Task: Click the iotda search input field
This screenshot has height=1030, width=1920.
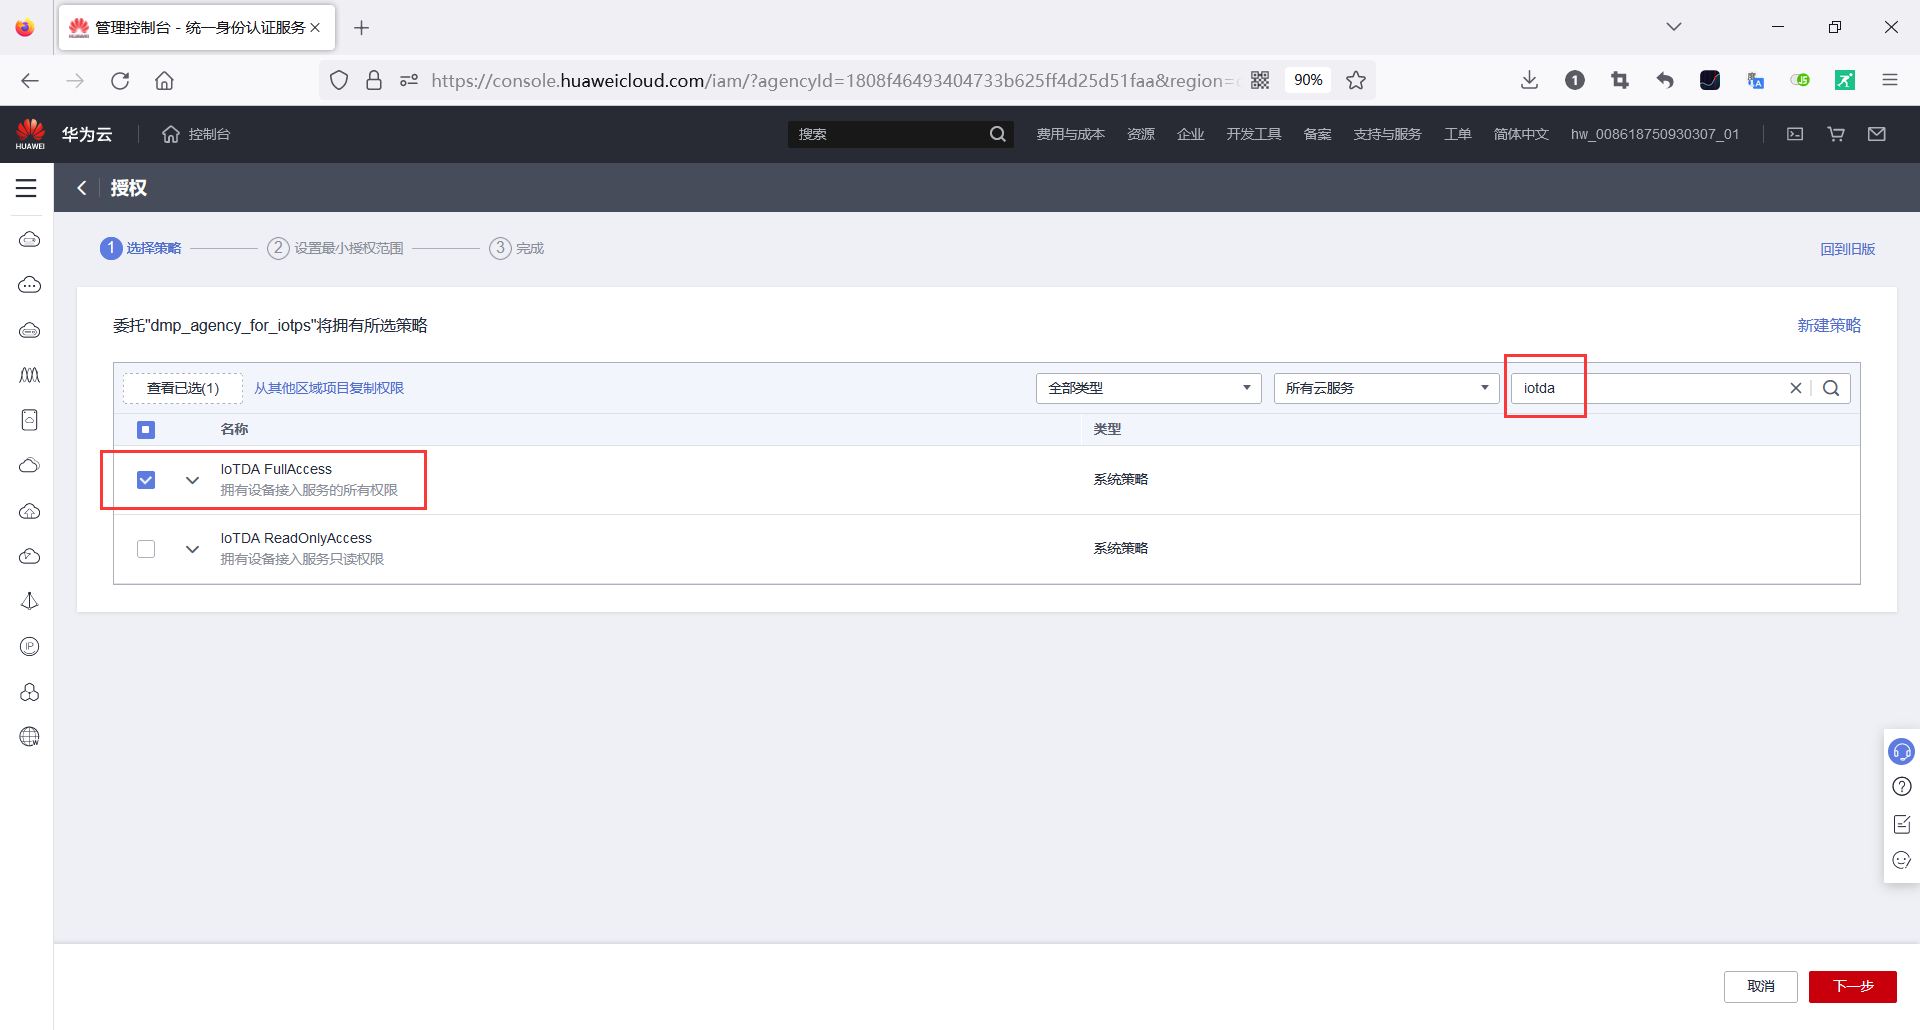Action: click(x=1650, y=388)
